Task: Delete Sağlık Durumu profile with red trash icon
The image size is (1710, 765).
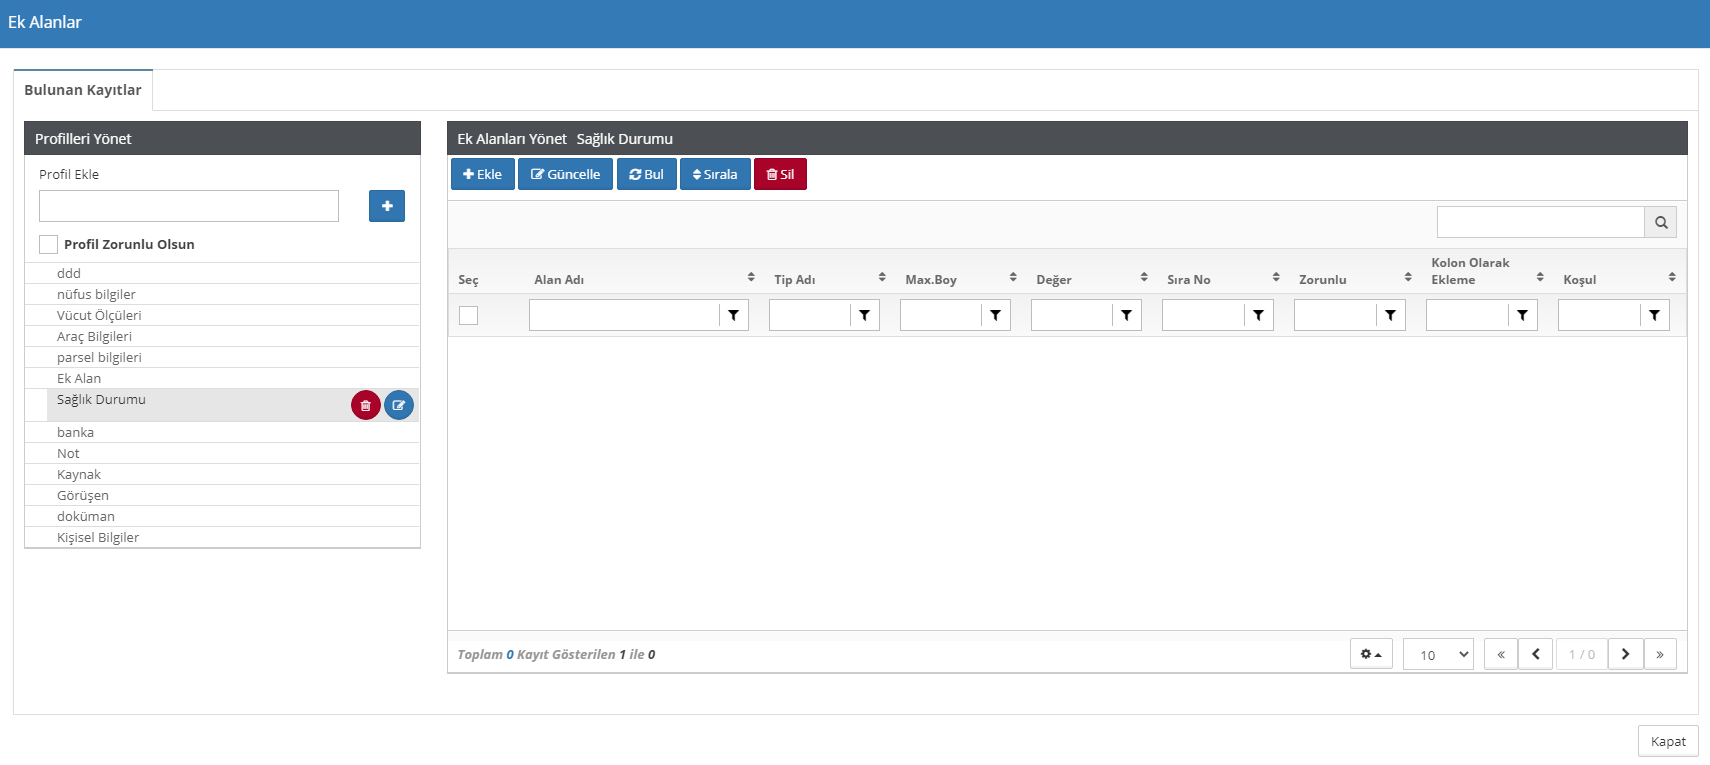Action: click(x=365, y=405)
